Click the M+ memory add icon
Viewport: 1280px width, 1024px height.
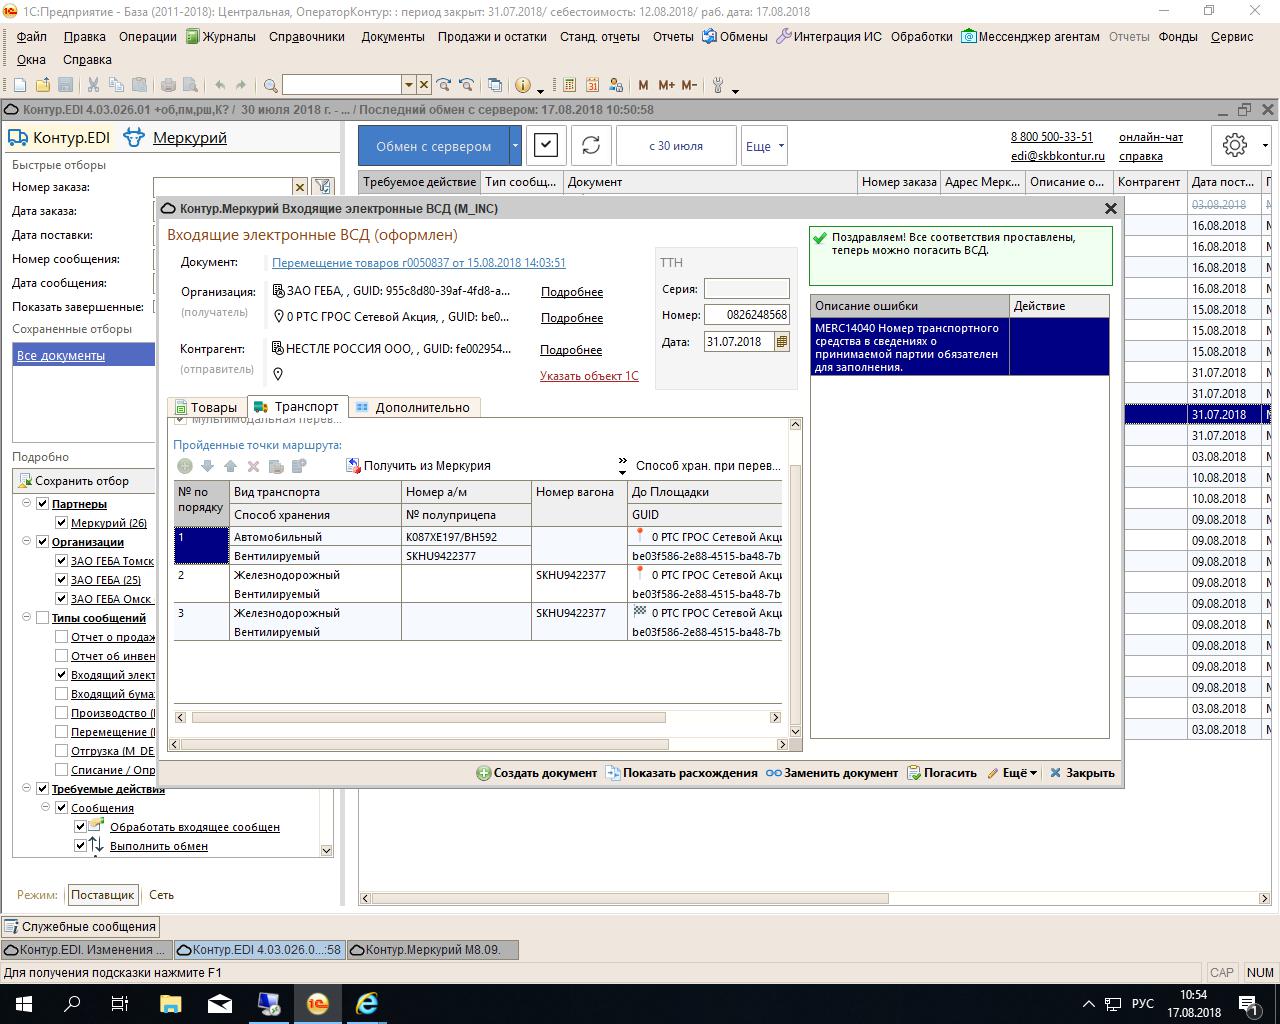point(666,85)
